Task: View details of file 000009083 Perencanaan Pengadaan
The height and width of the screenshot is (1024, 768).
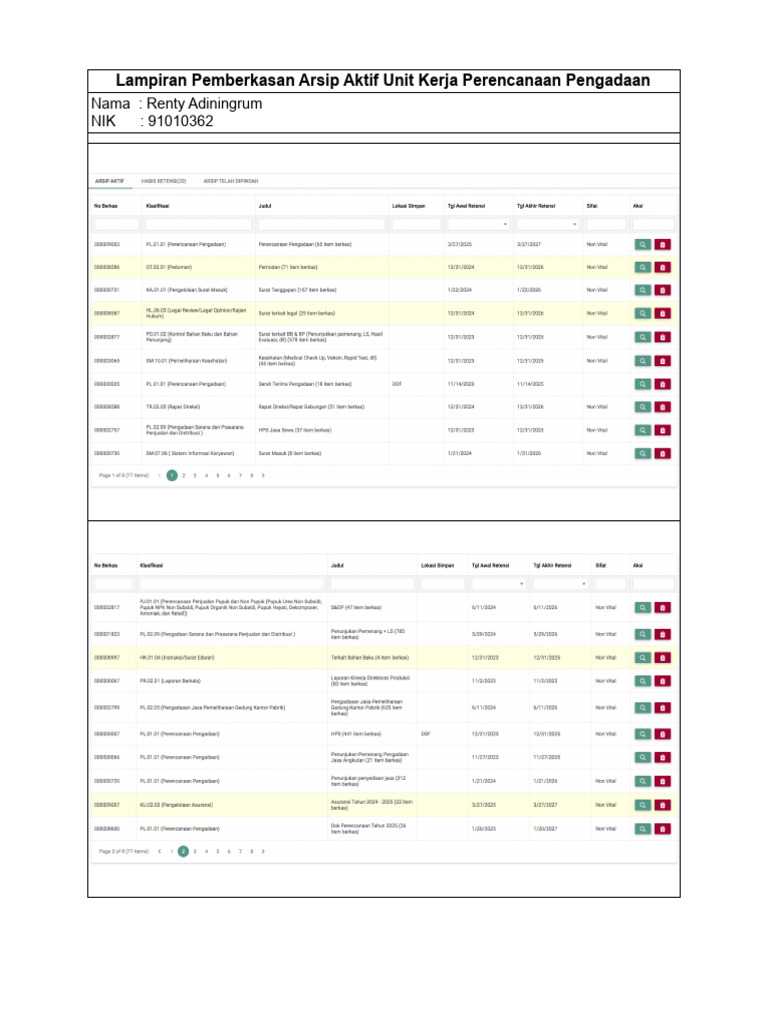Action: 642,244
